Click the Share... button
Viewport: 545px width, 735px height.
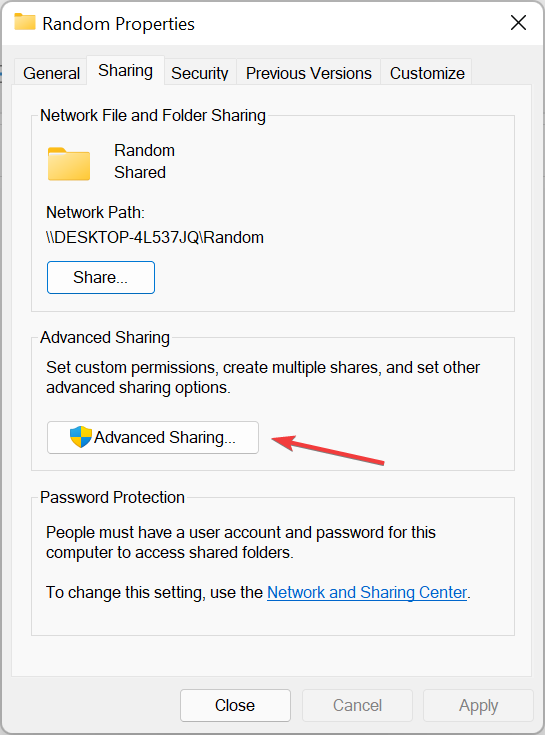[101, 278]
